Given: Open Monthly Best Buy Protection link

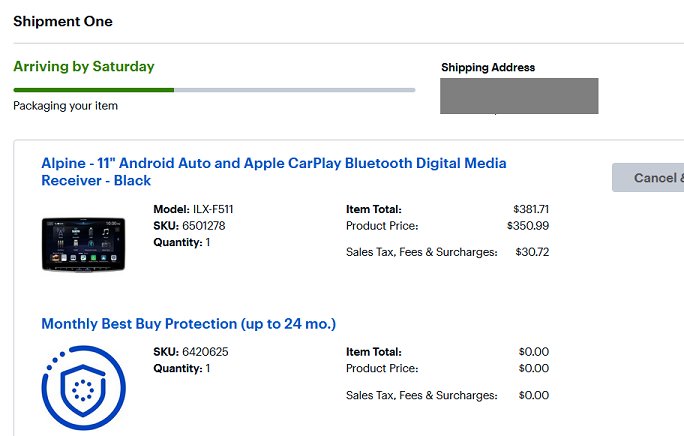Looking at the screenshot, I should (188, 324).
